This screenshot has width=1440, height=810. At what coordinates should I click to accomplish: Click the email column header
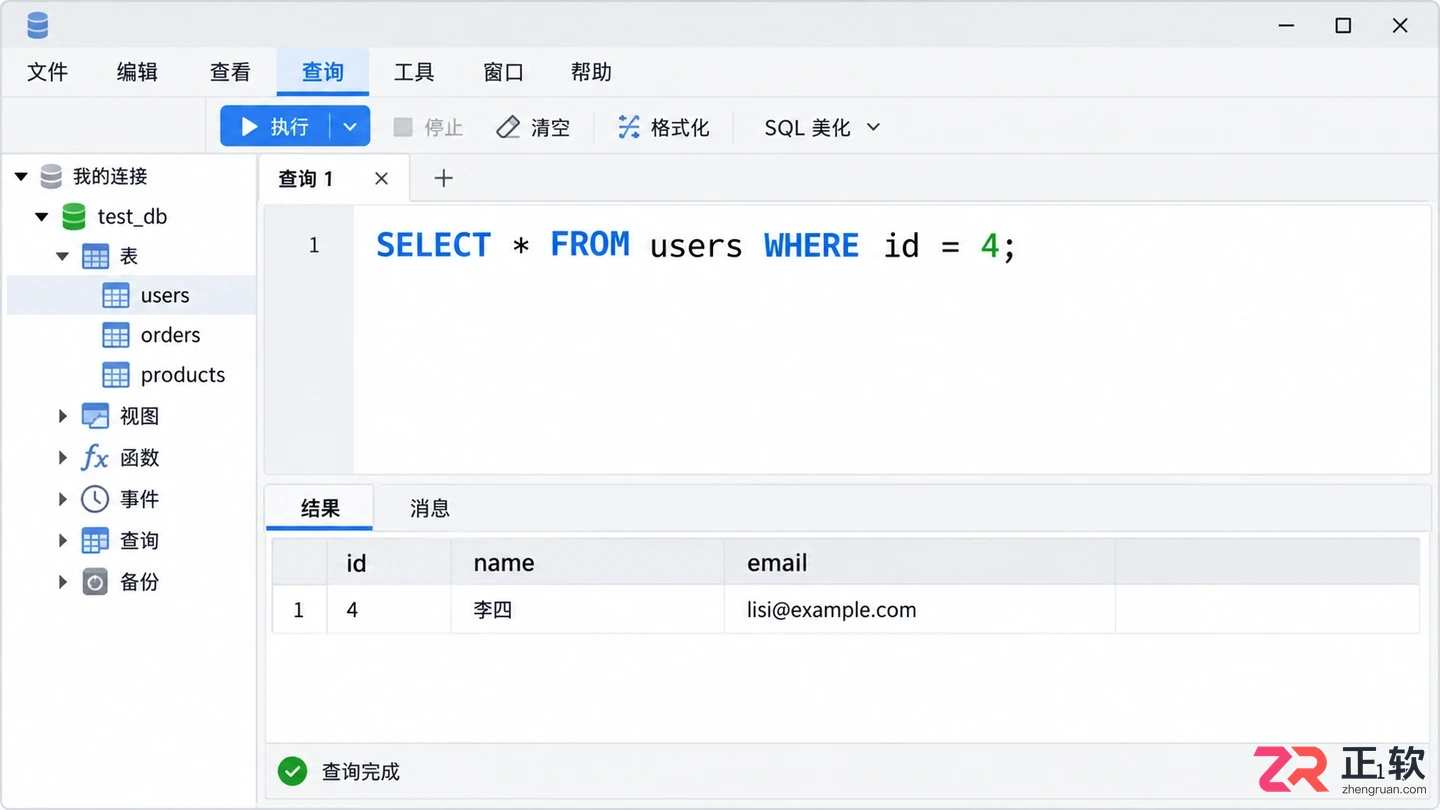(x=919, y=562)
